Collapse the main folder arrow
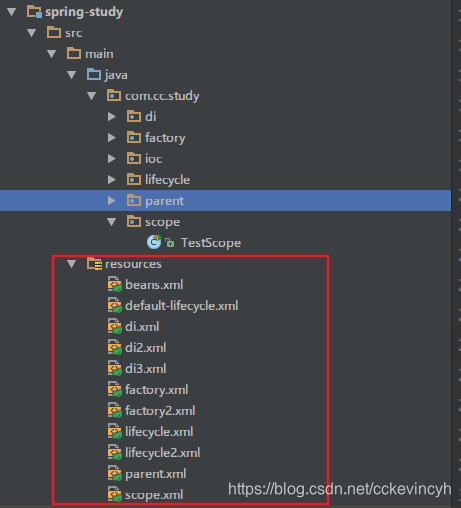 pyautogui.click(x=52, y=54)
